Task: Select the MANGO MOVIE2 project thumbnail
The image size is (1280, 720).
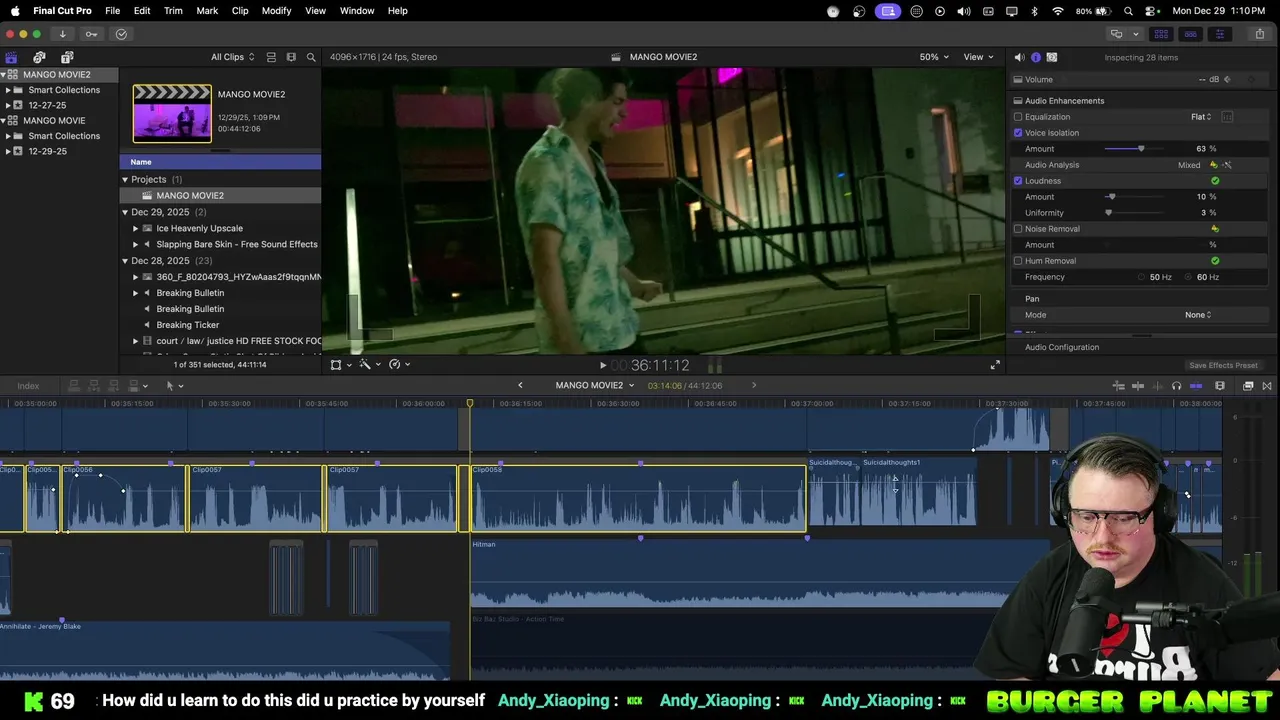Action: pos(172,113)
